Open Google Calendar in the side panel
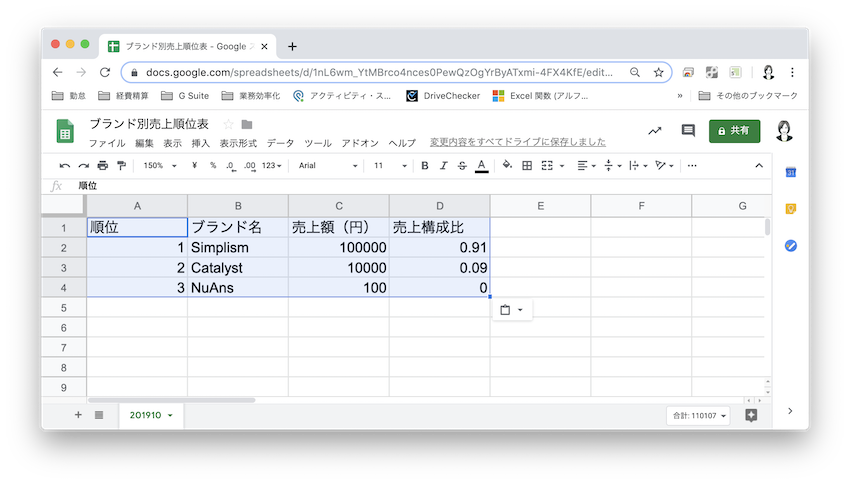This screenshot has width=850, height=484. [x=790, y=173]
